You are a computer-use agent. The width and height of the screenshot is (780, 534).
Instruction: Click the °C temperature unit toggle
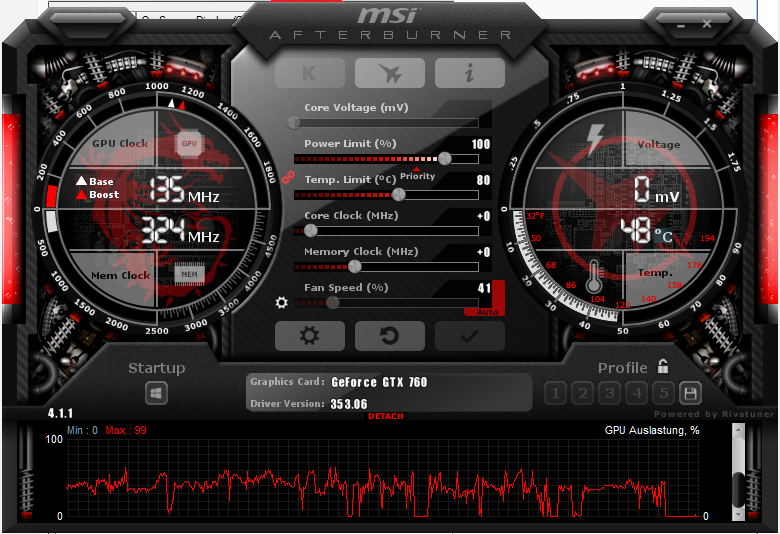(664, 236)
